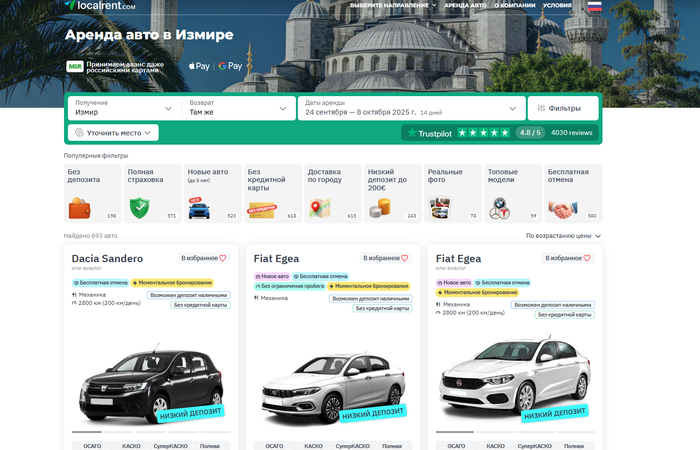The height and width of the screenshot is (450, 700).
Task: Open the 'Получение' pickup location dropdown
Action: [124, 108]
